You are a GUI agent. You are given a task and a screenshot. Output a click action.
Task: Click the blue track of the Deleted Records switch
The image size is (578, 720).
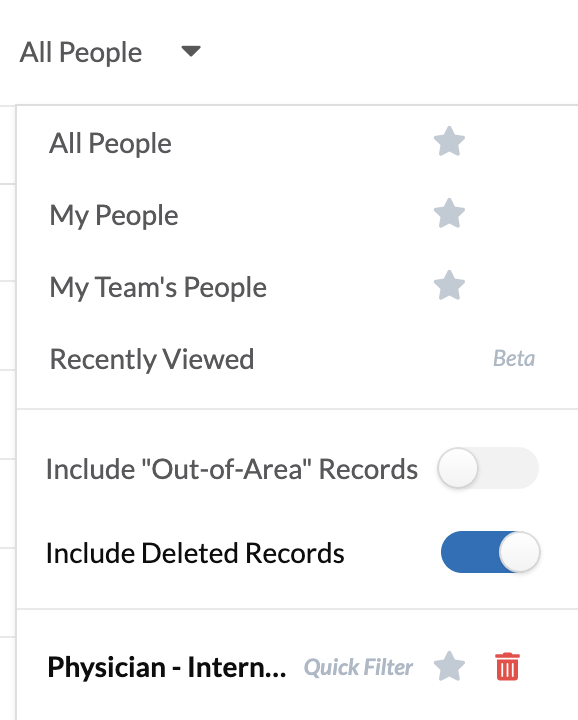click(469, 552)
